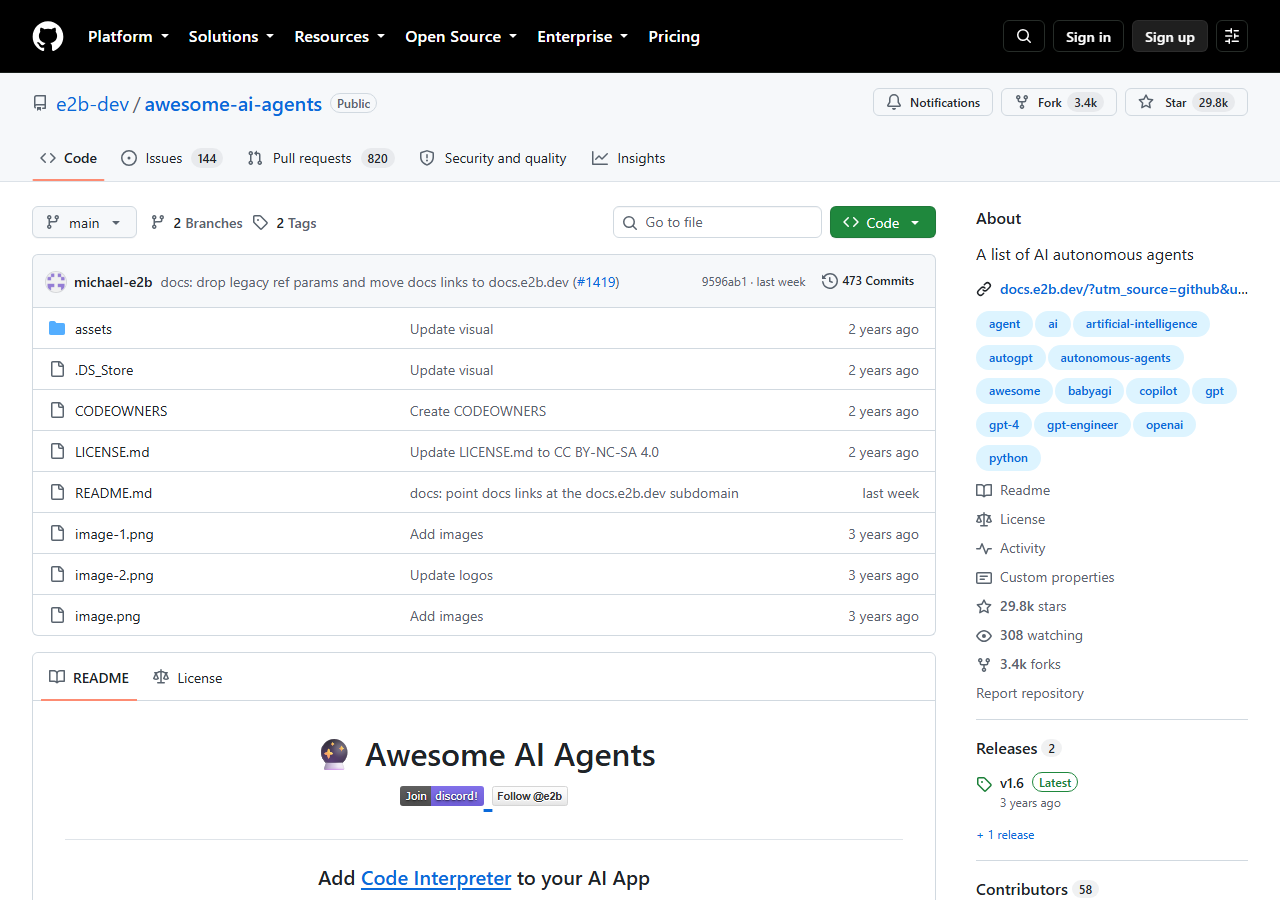Viewport: 1280px width, 900px height.
Task: Click the commit hash 9596ab1
Action: coord(724,282)
